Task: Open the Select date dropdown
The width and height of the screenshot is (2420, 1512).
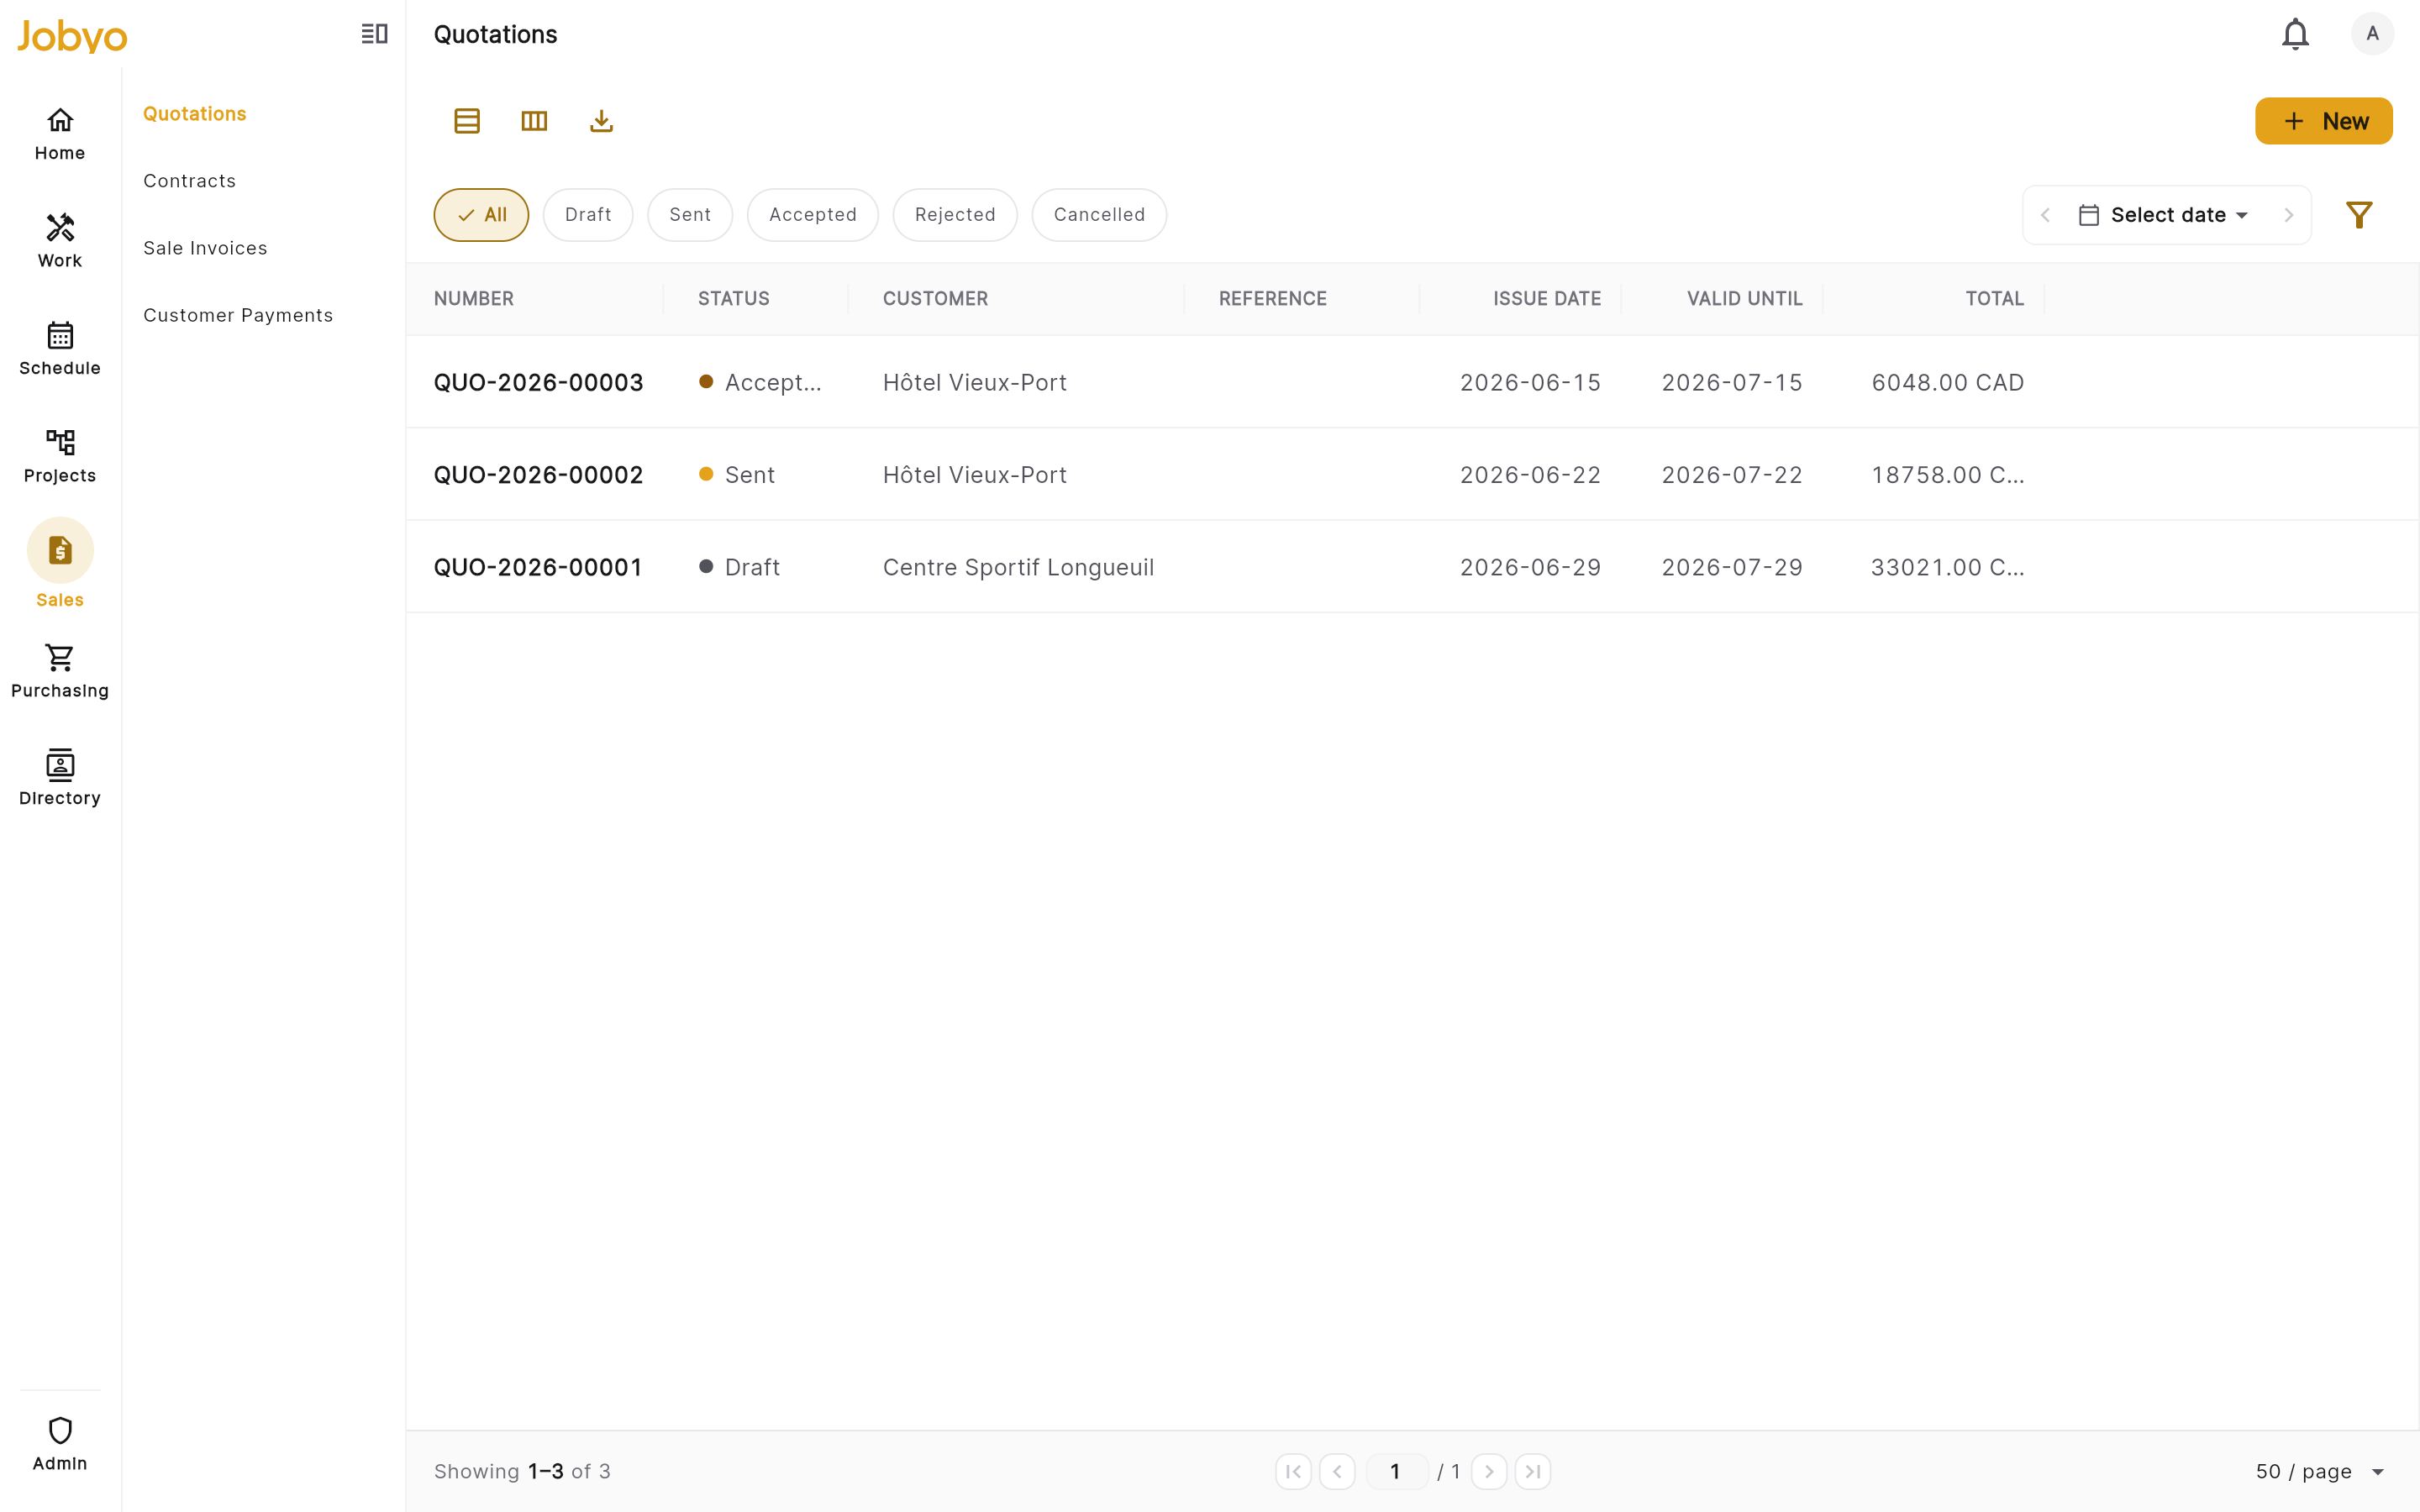Action: click(2165, 215)
